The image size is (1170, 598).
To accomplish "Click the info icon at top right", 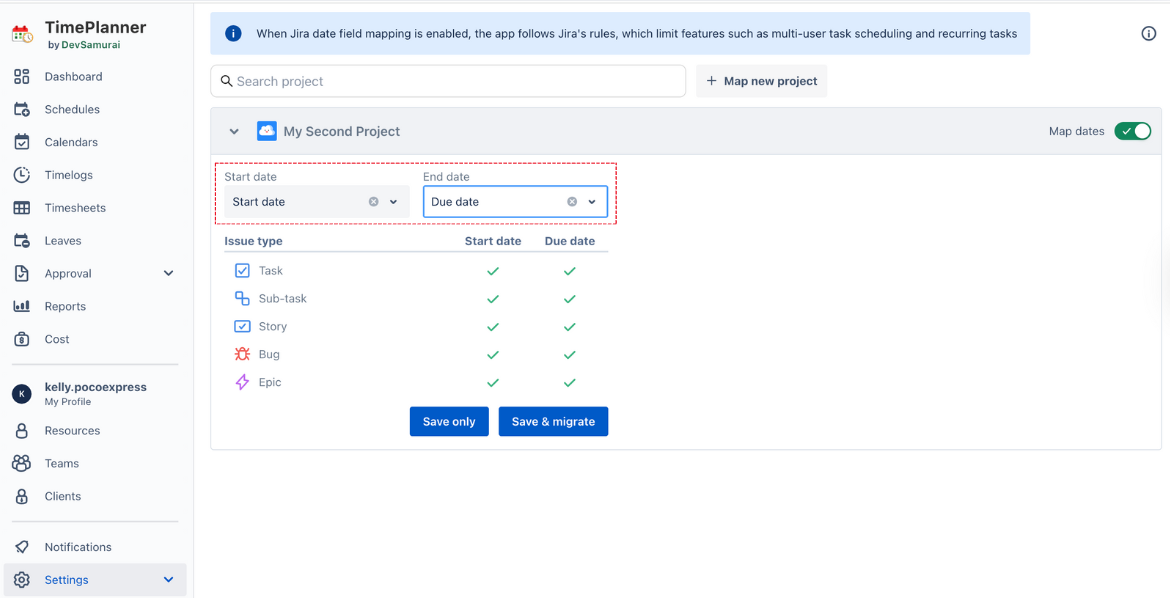I will (1148, 34).
